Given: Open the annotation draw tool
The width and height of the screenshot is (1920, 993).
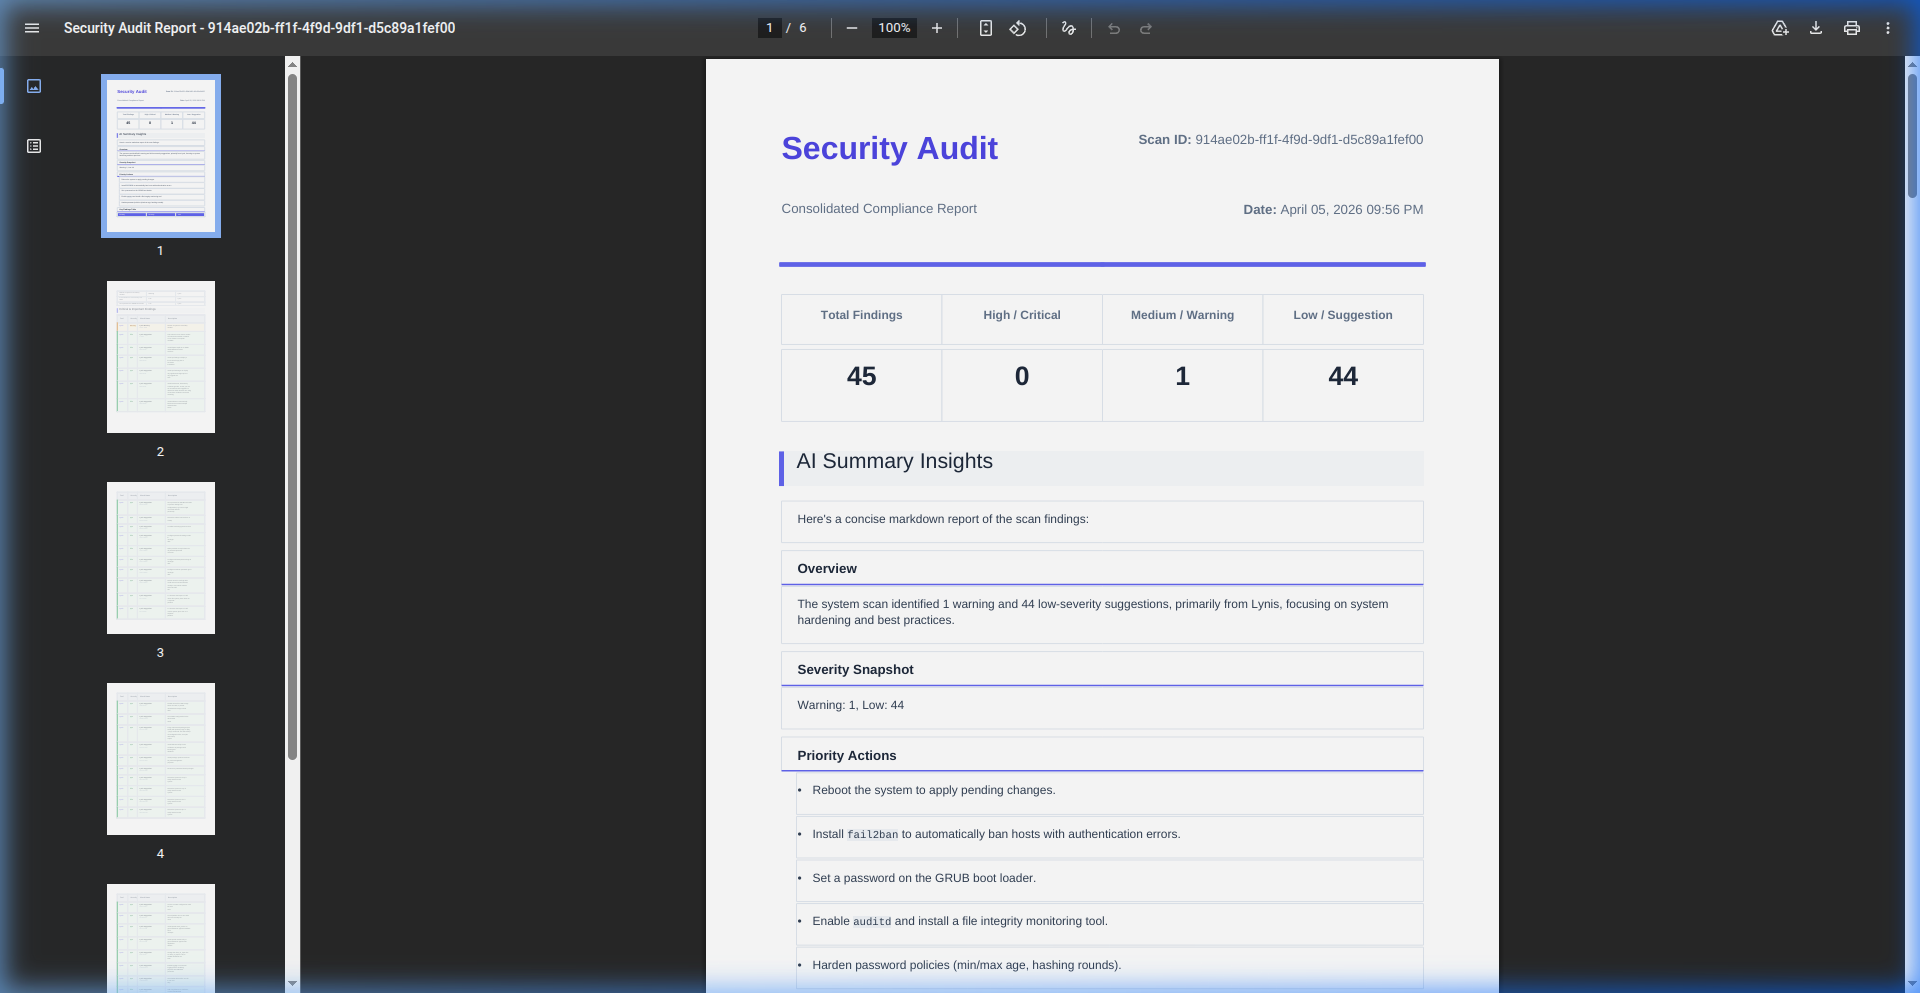Looking at the screenshot, I should pyautogui.click(x=1068, y=28).
